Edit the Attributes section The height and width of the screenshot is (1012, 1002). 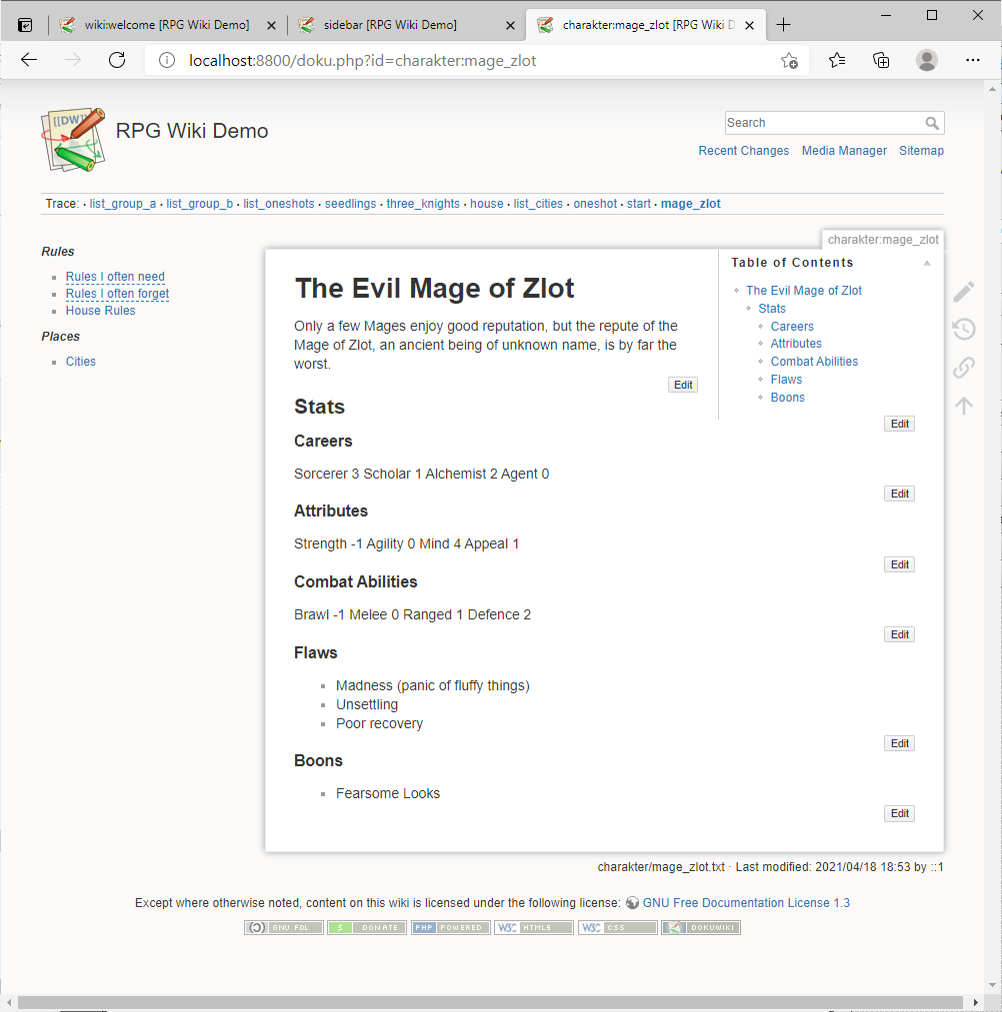pos(899,565)
